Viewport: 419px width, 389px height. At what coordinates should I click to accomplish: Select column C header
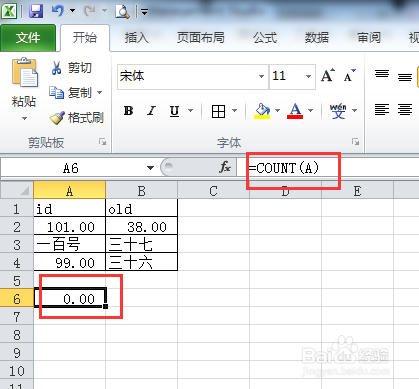pos(213,191)
